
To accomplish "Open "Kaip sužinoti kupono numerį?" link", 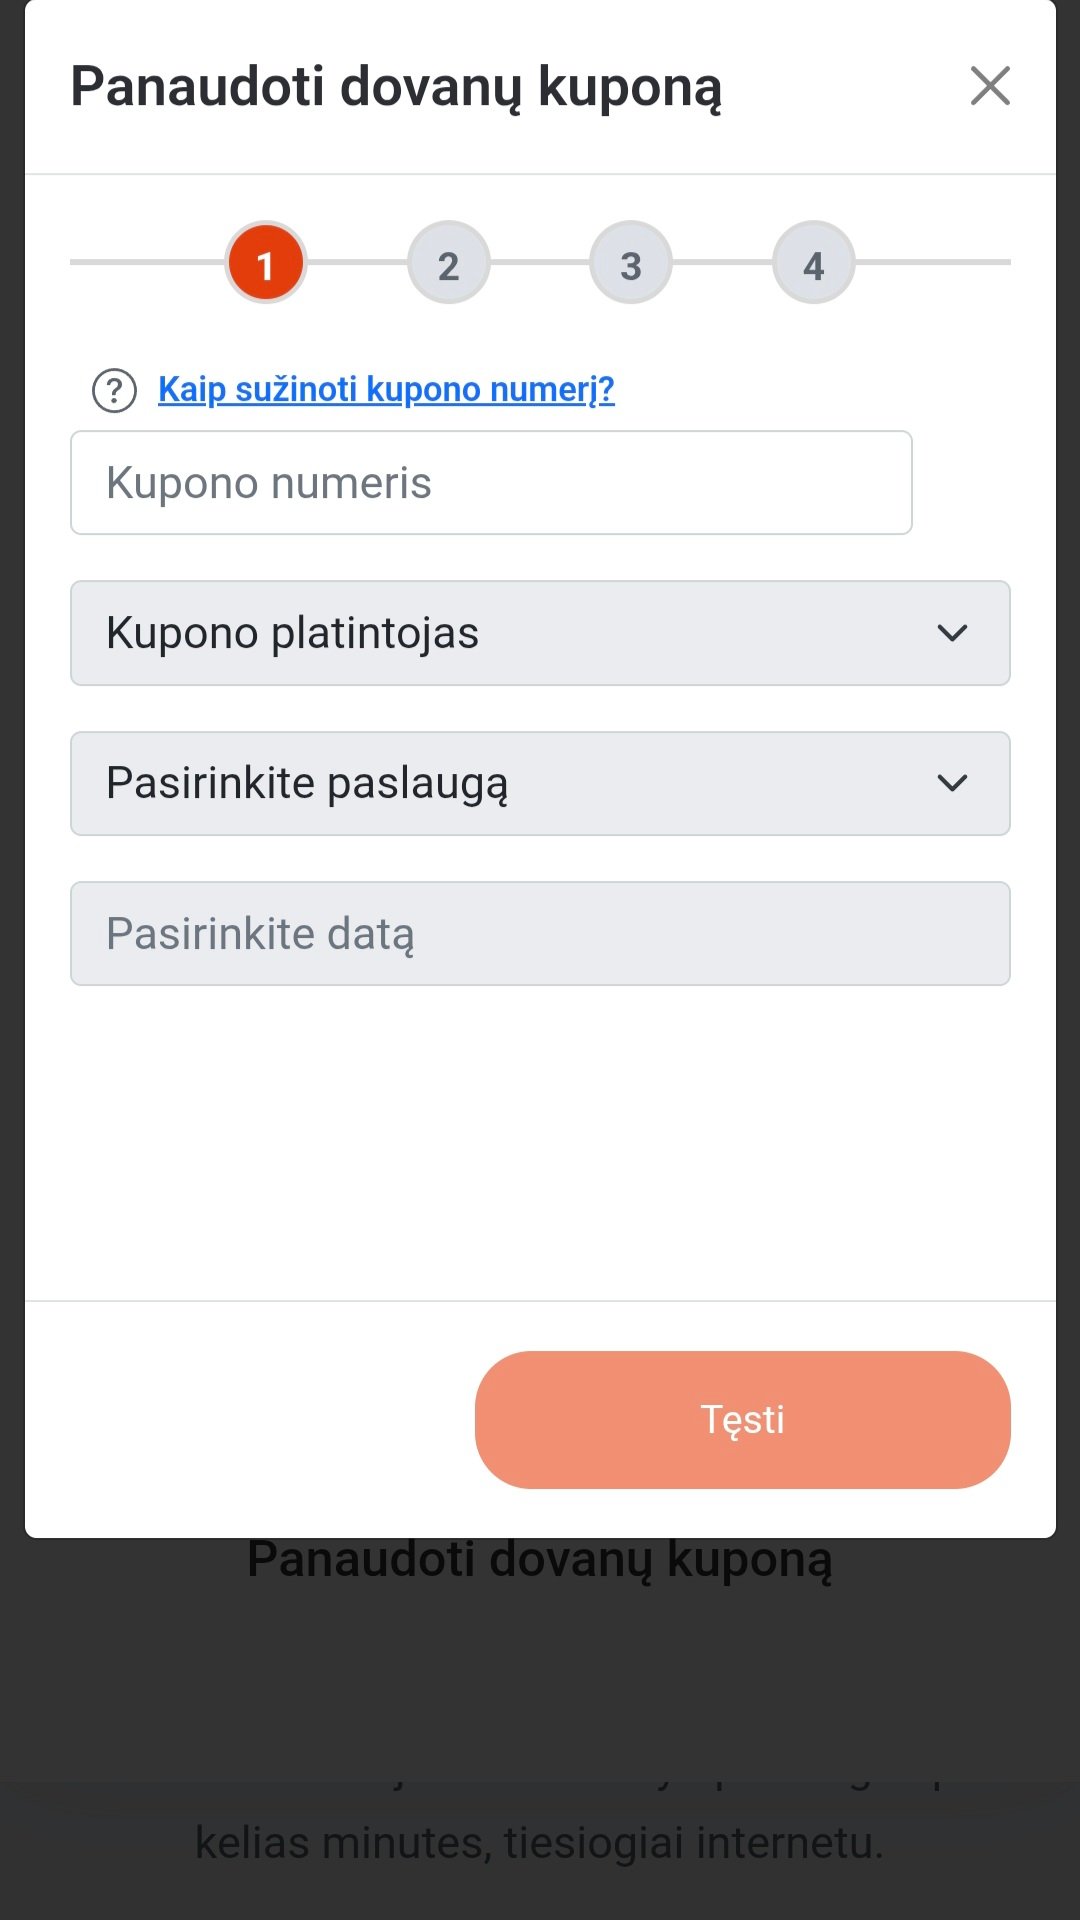I will tap(386, 389).
